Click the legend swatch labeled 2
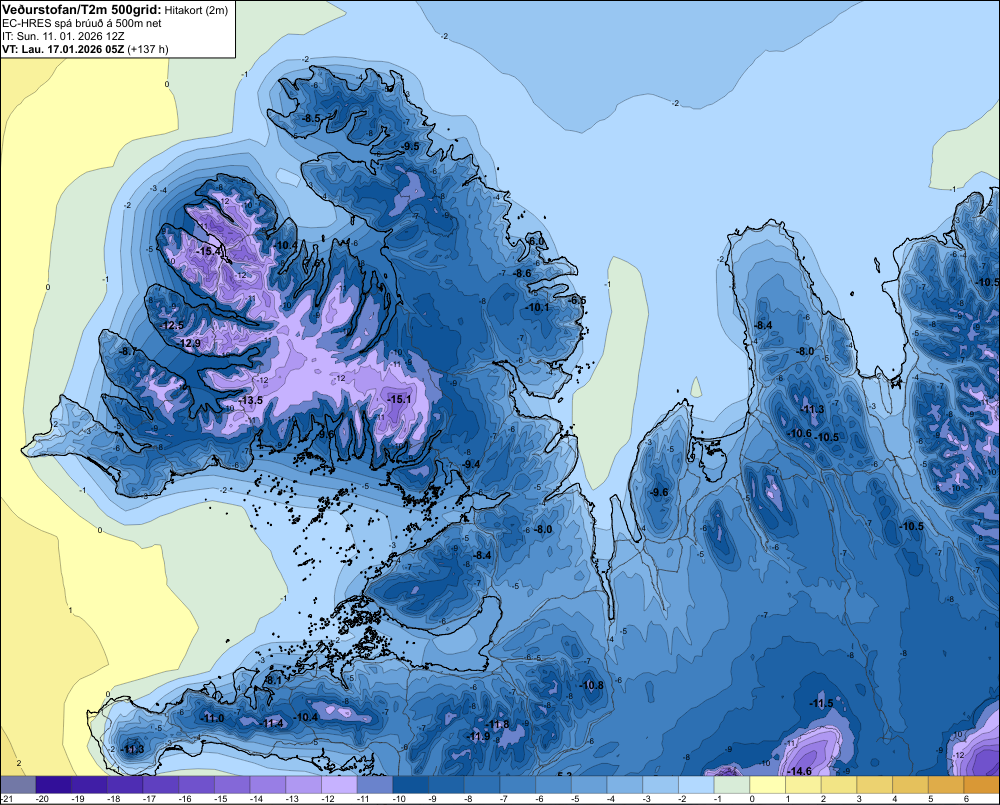 pos(839,785)
